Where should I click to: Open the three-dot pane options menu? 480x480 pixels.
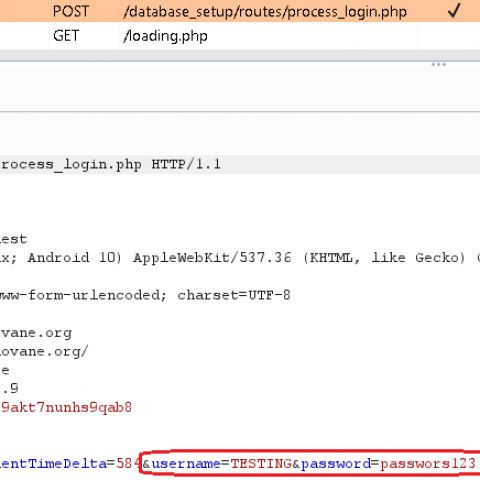438,64
